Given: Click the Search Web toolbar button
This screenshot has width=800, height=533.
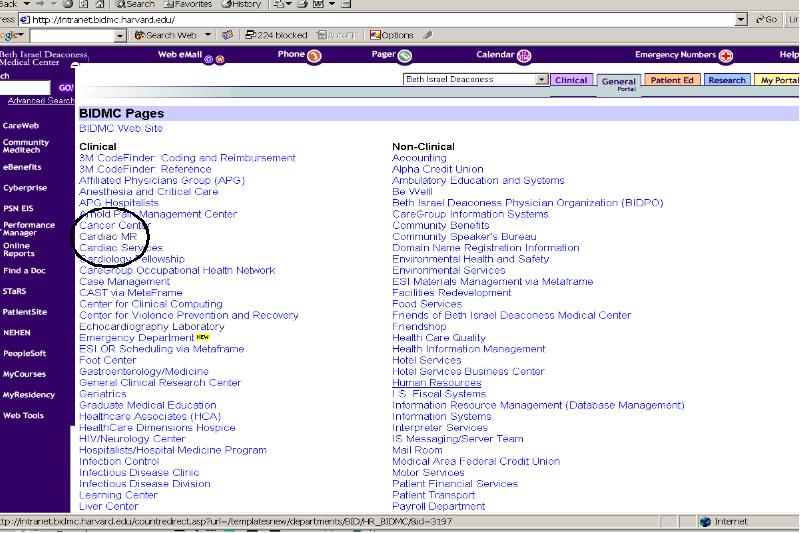Looking at the screenshot, I should tap(165, 35).
